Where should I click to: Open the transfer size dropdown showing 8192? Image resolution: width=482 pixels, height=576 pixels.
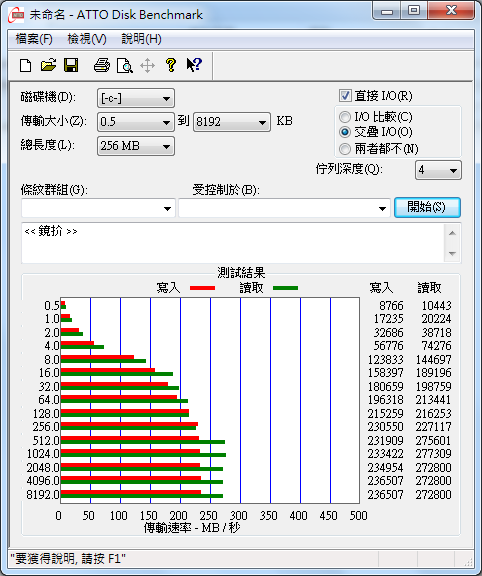click(231, 122)
